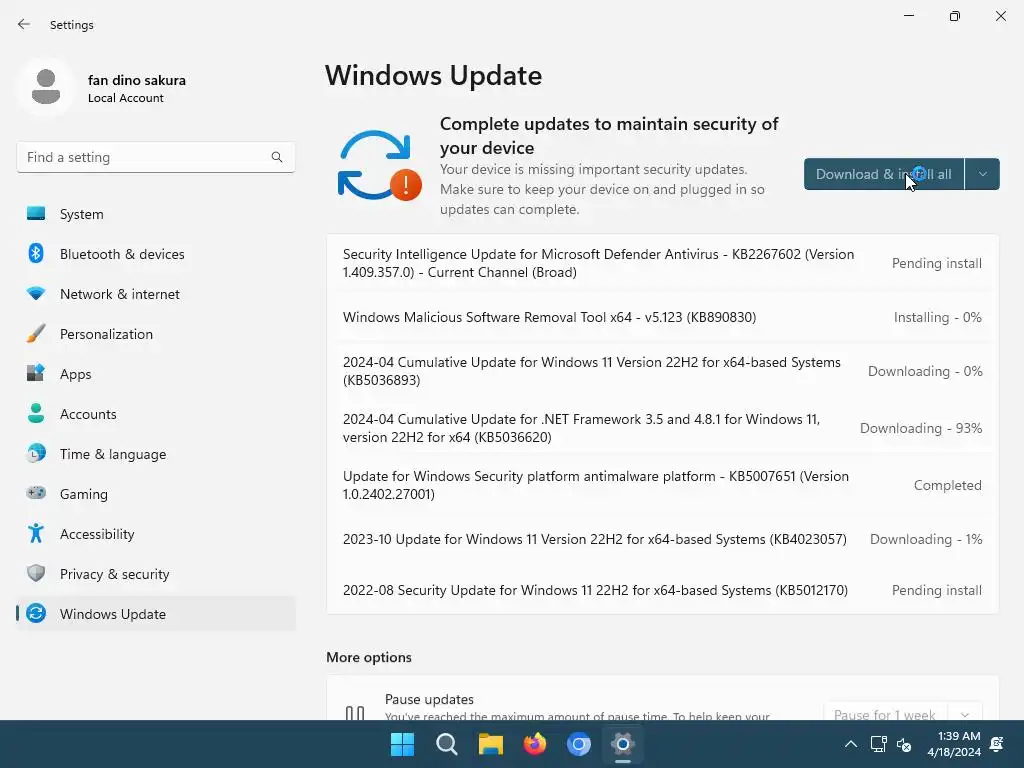
Task: Launch Chromium browser from taskbar
Action: (x=579, y=744)
